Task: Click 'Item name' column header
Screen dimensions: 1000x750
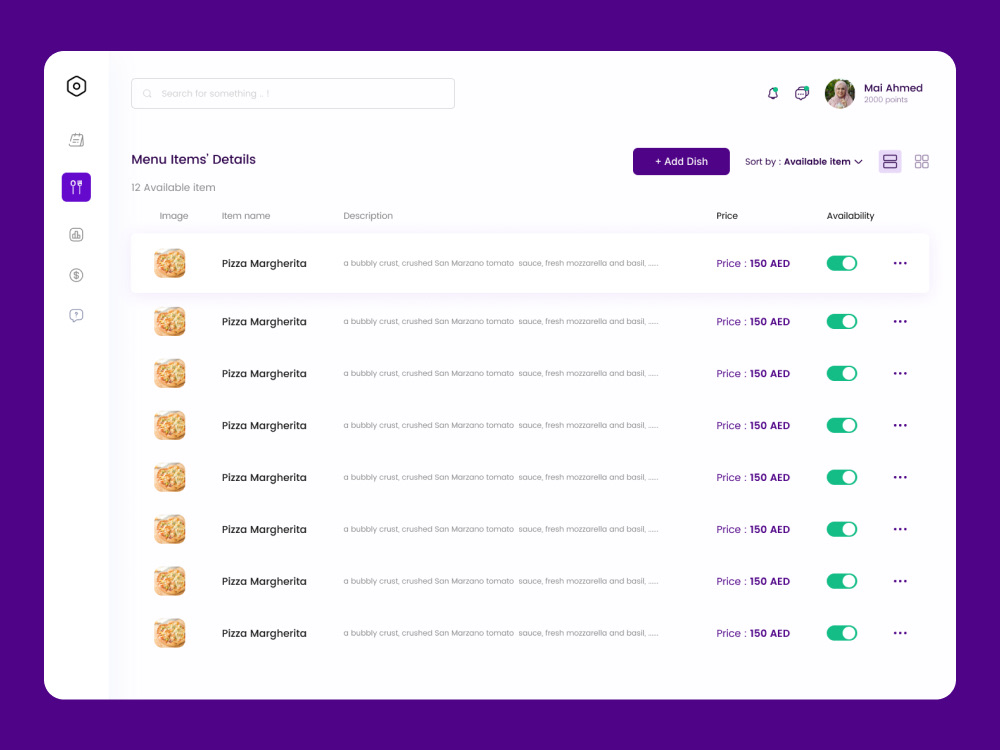Action: 246,216
